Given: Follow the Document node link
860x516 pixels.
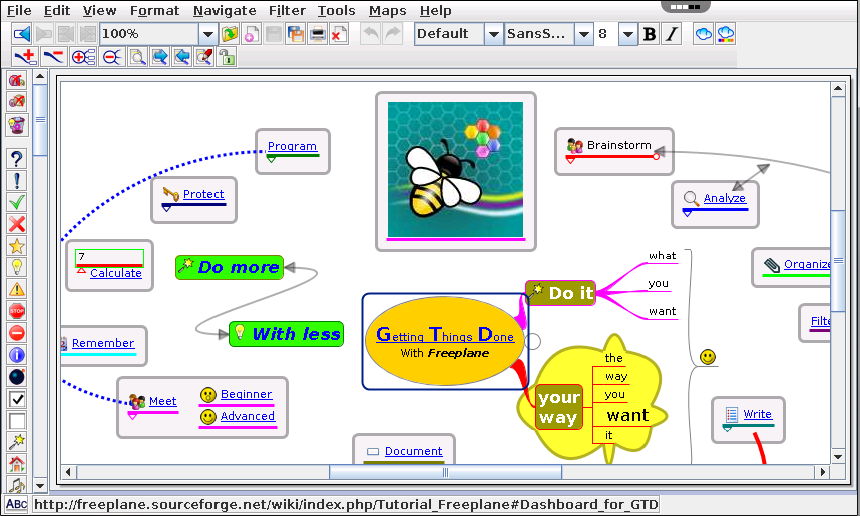Looking at the screenshot, I should 413,451.
